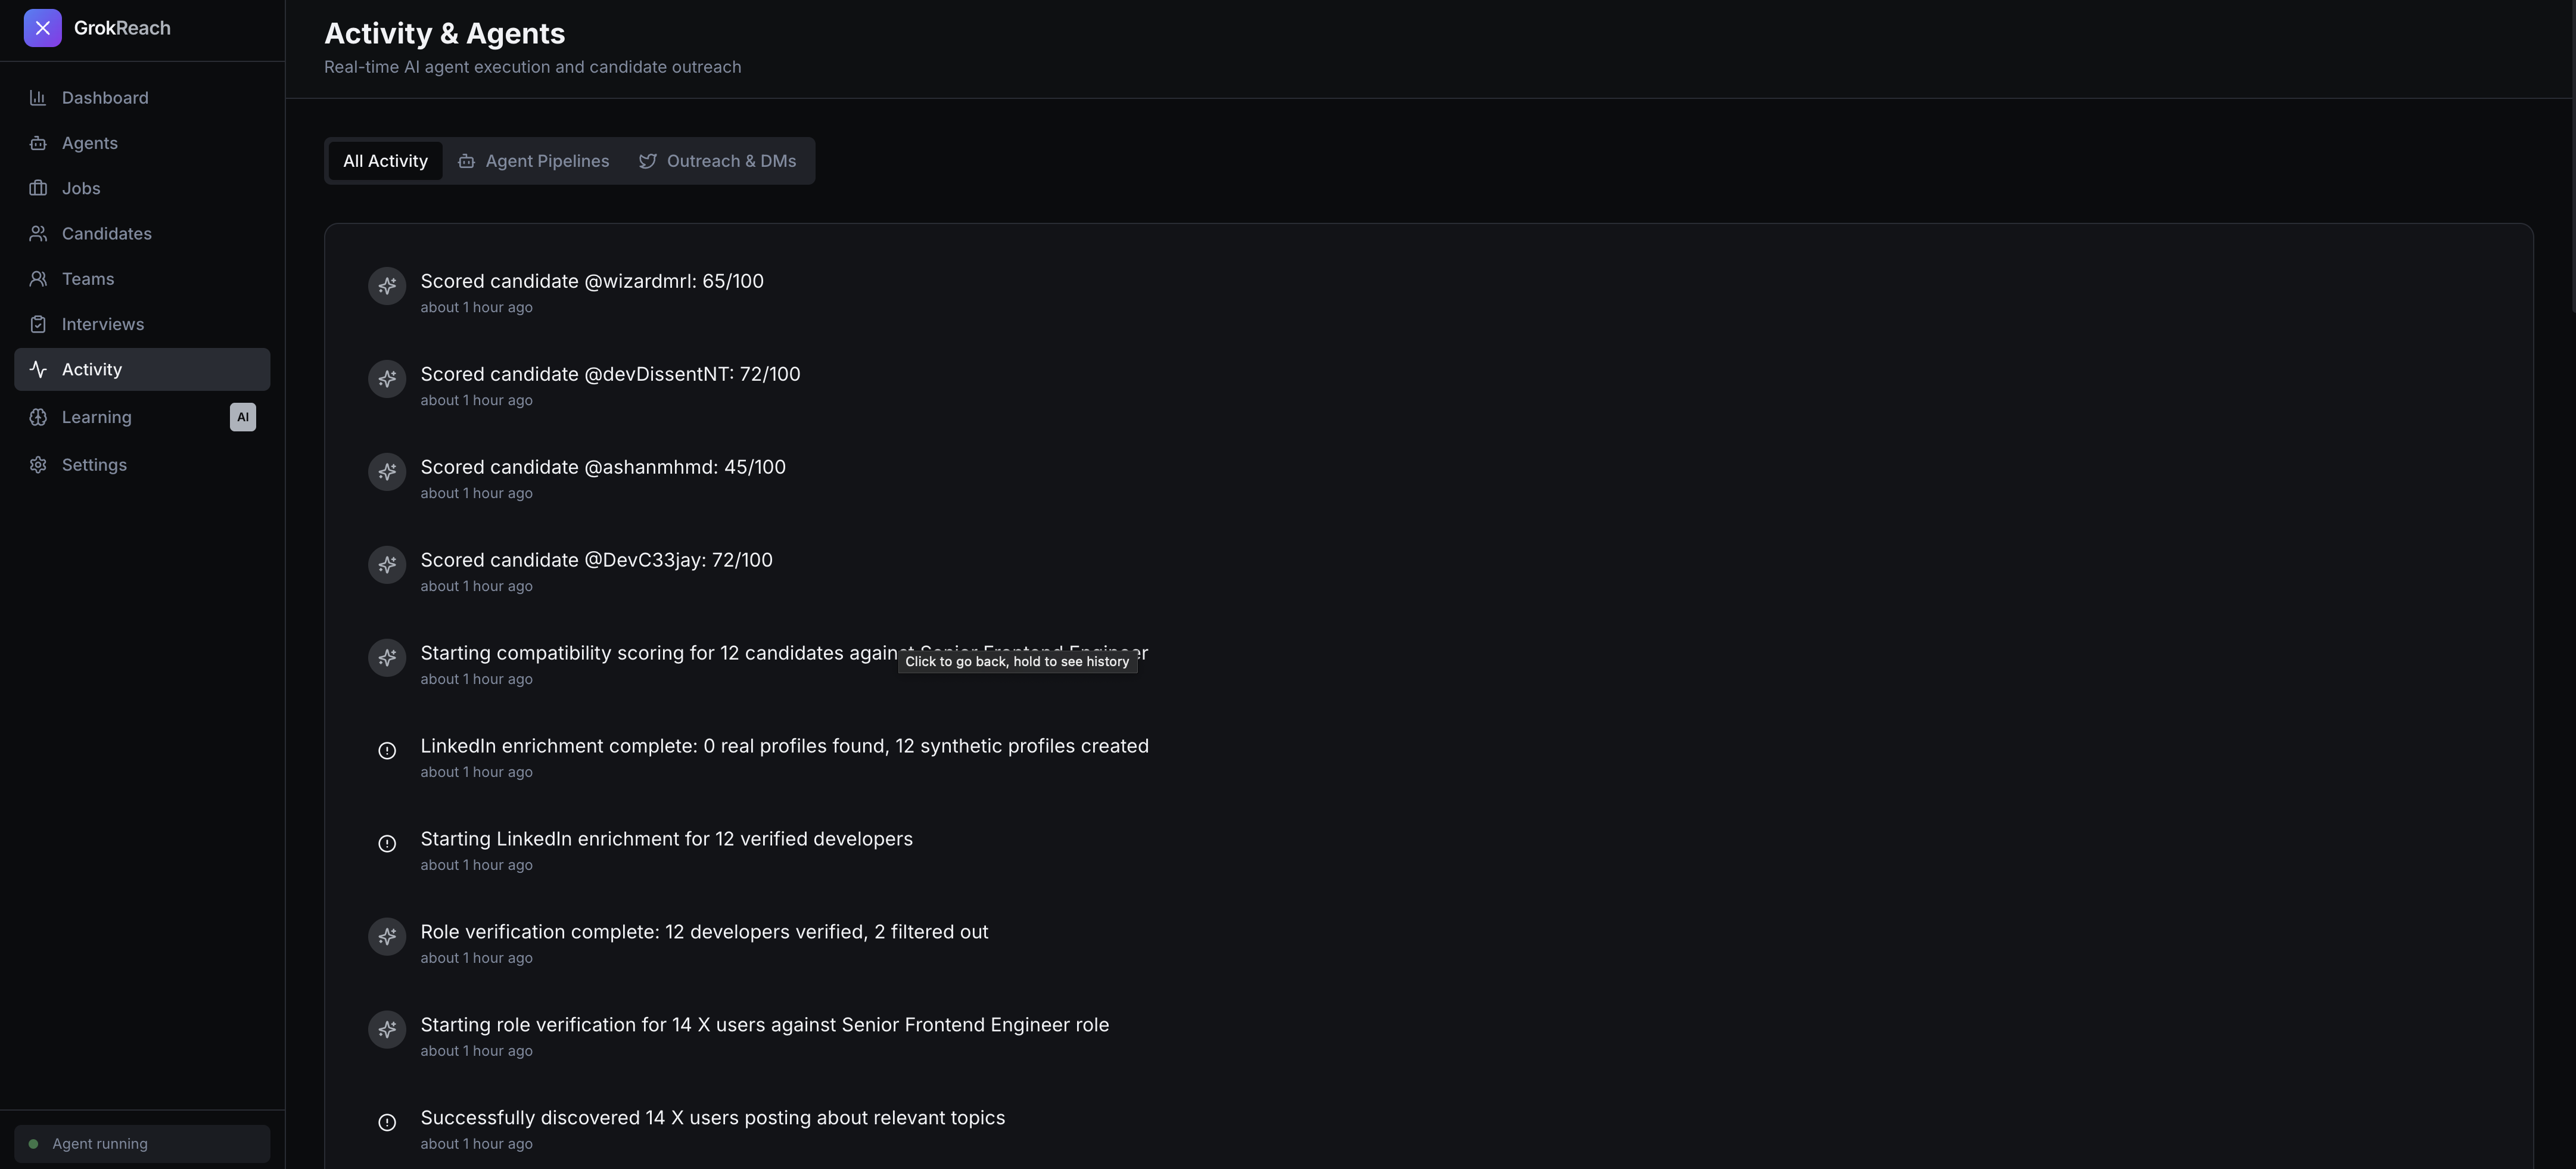Click the sparkle icon beside @wizardmrl score
Image resolution: width=2576 pixels, height=1169 pixels.
tap(387, 286)
